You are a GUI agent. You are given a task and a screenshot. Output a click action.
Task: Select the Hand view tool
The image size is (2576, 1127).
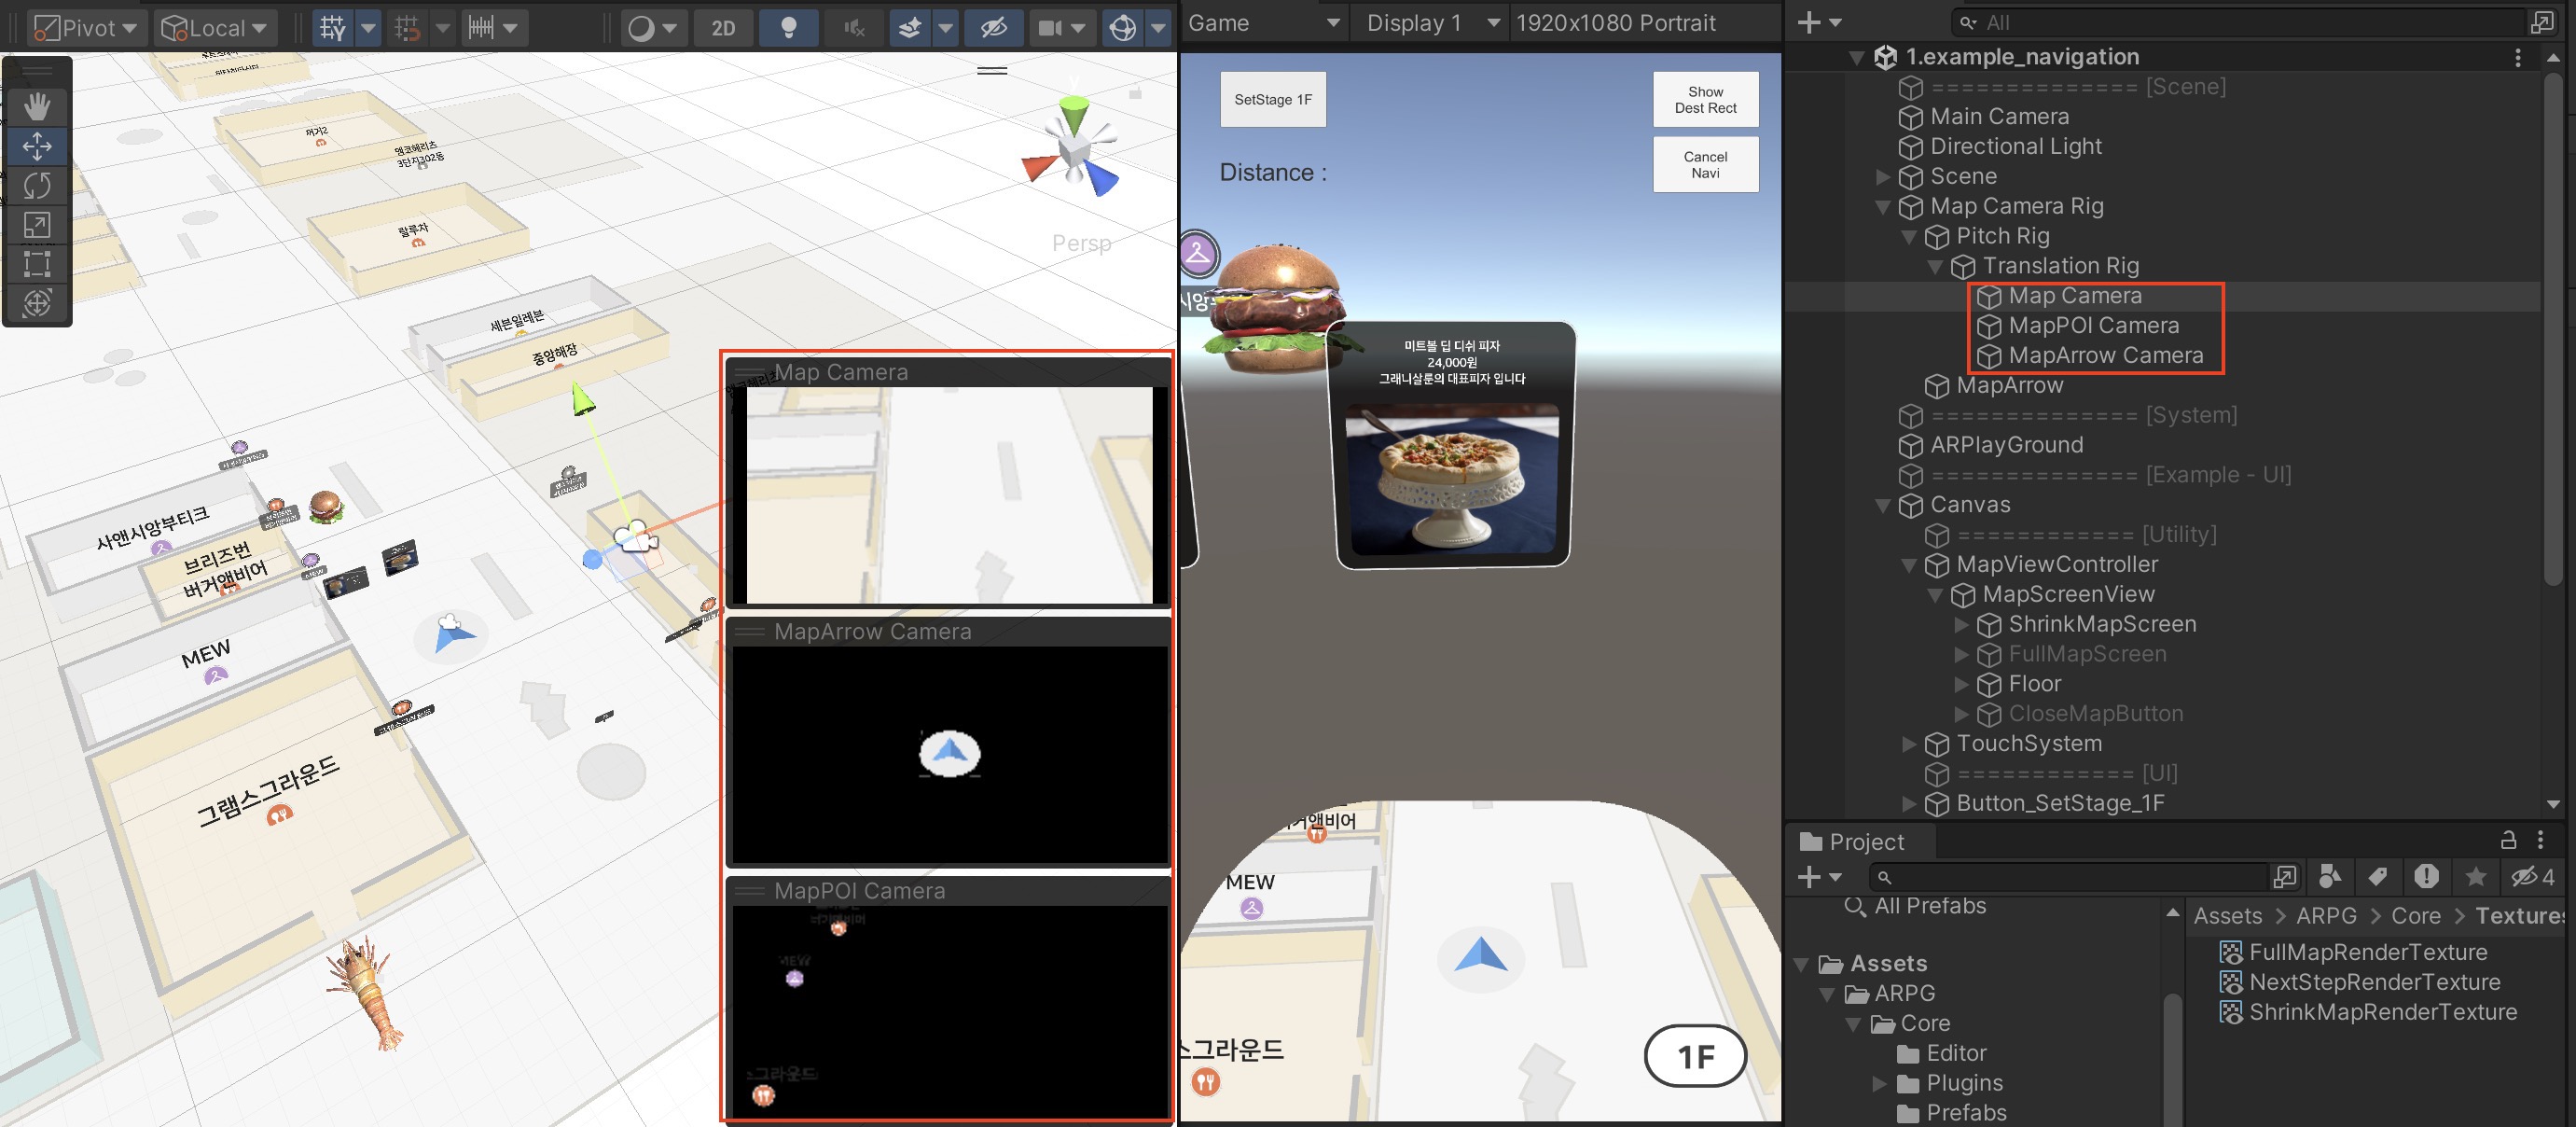tap(37, 105)
